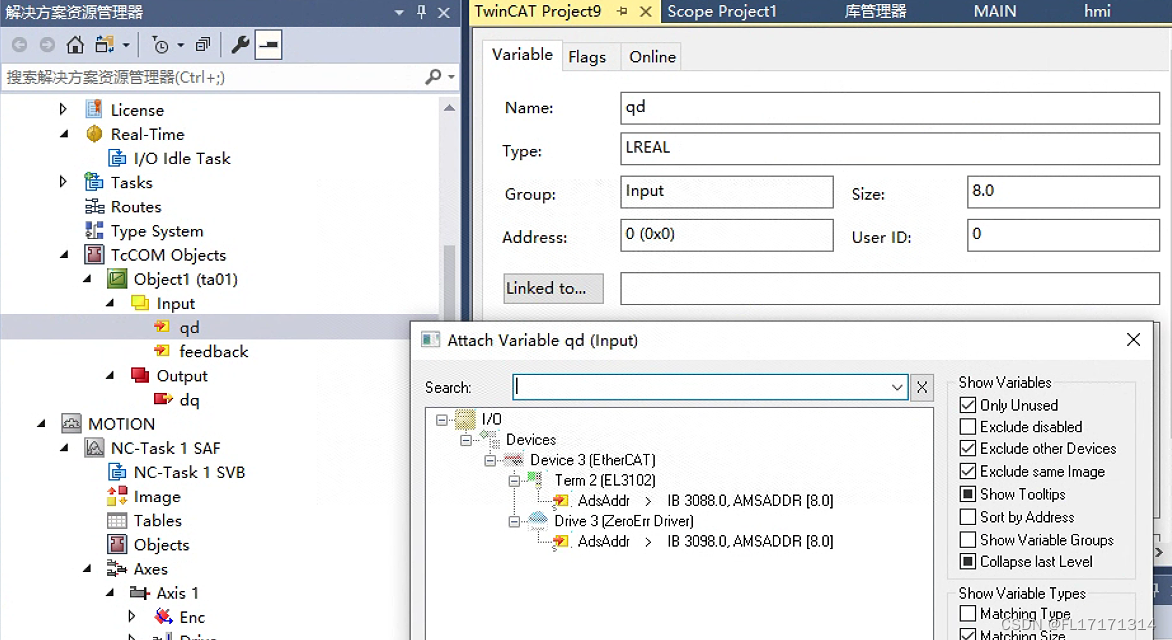1172x640 pixels.
Task: Click the Home icon in Solution Explorer toolbar
Action: point(75,45)
